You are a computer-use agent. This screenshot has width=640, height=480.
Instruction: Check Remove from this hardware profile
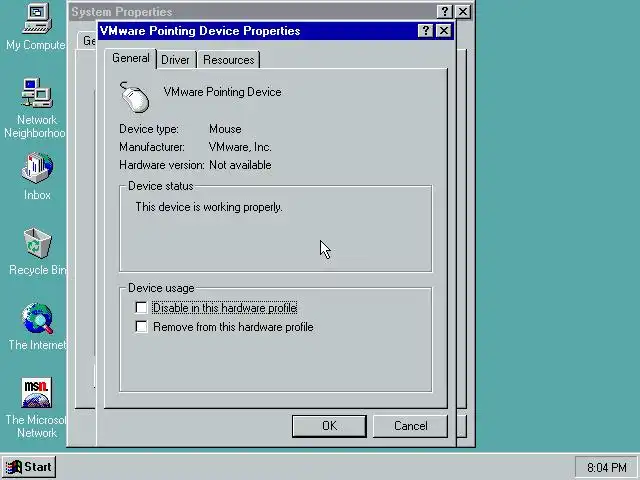pos(141,327)
